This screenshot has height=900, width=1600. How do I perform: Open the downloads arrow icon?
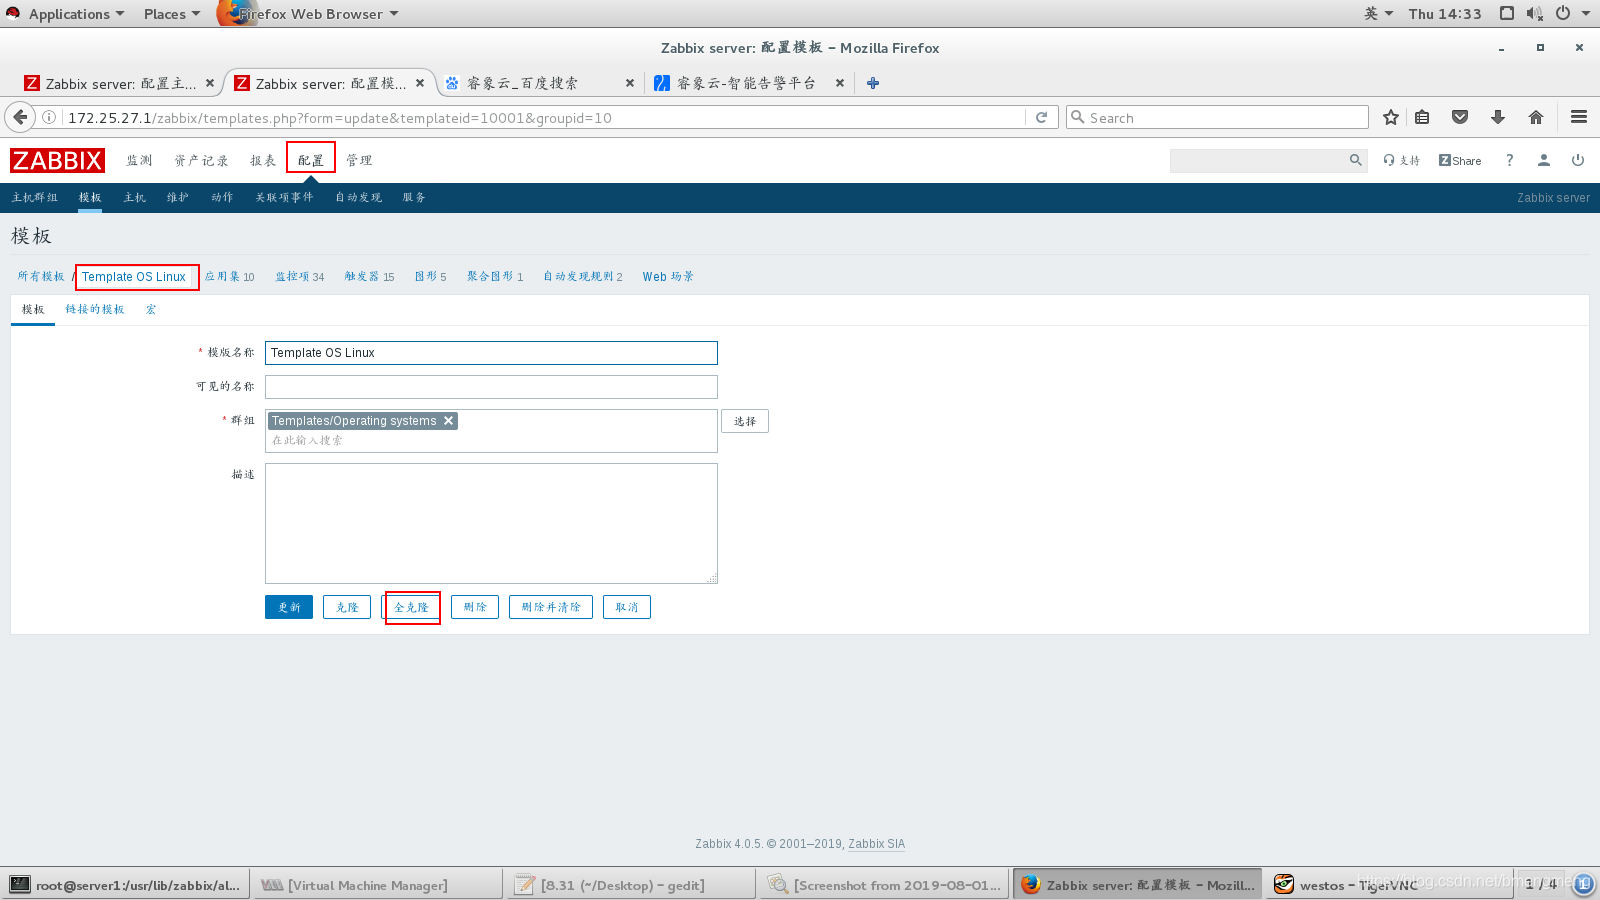pyautogui.click(x=1498, y=117)
